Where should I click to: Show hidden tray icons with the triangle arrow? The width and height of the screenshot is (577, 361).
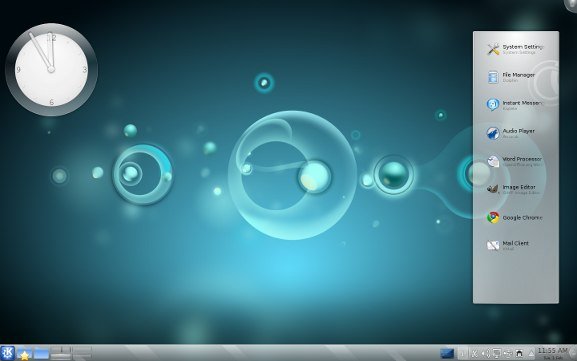(531, 354)
